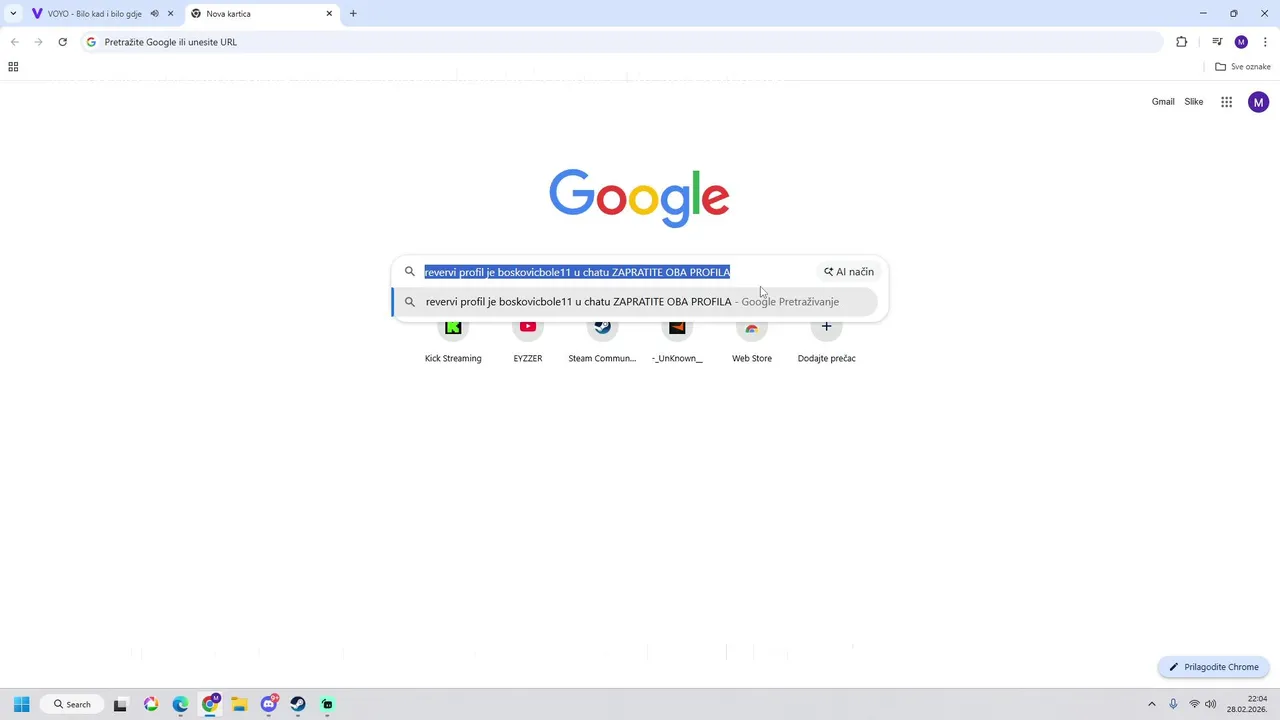Open the apps grid in bookmarks bar
Screen dimensions: 1280x720
coord(13,67)
